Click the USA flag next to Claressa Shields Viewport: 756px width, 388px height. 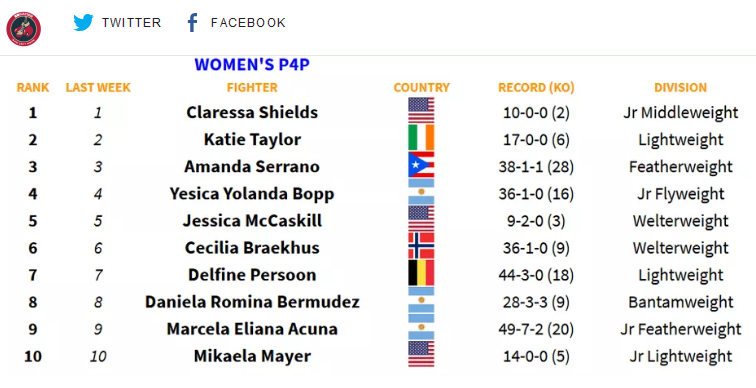click(421, 110)
